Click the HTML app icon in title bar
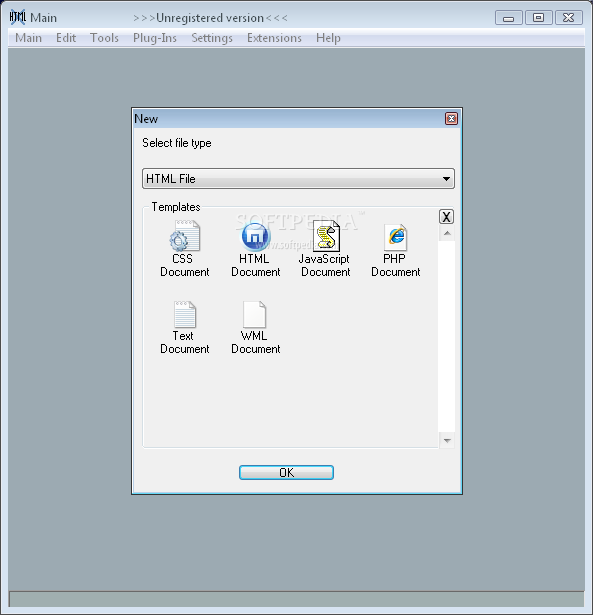Screen dimensions: 593x615 [18, 17]
